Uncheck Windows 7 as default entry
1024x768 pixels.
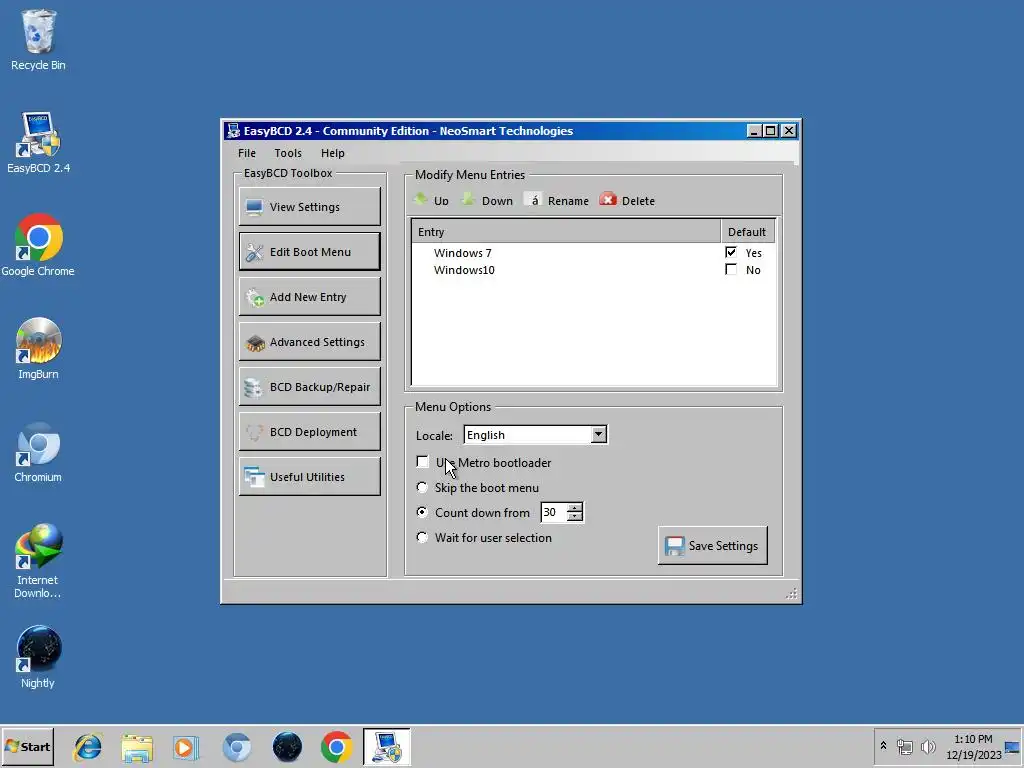(731, 252)
